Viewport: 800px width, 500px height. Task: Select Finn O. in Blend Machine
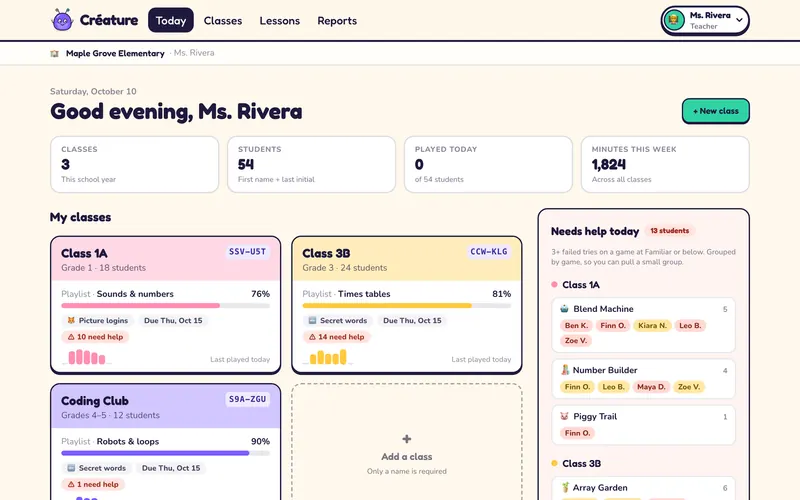click(x=613, y=326)
